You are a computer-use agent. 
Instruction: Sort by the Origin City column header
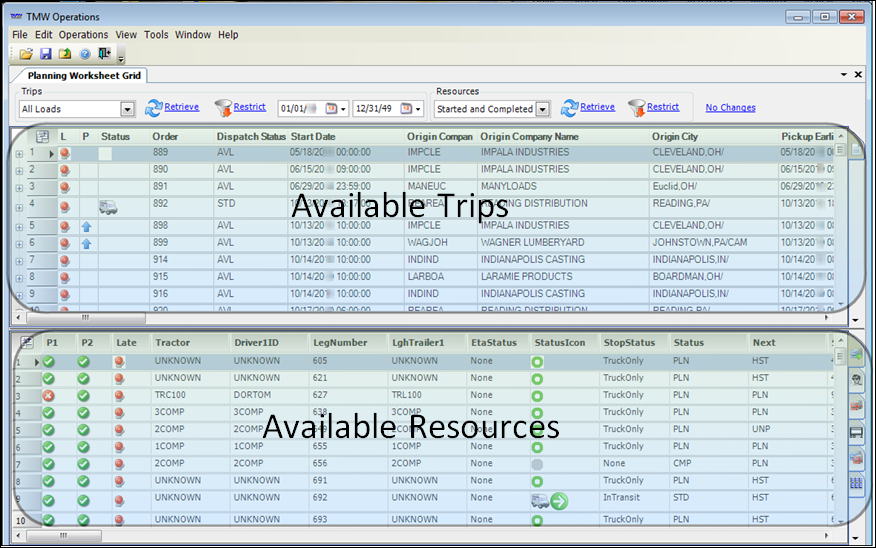(x=675, y=136)
